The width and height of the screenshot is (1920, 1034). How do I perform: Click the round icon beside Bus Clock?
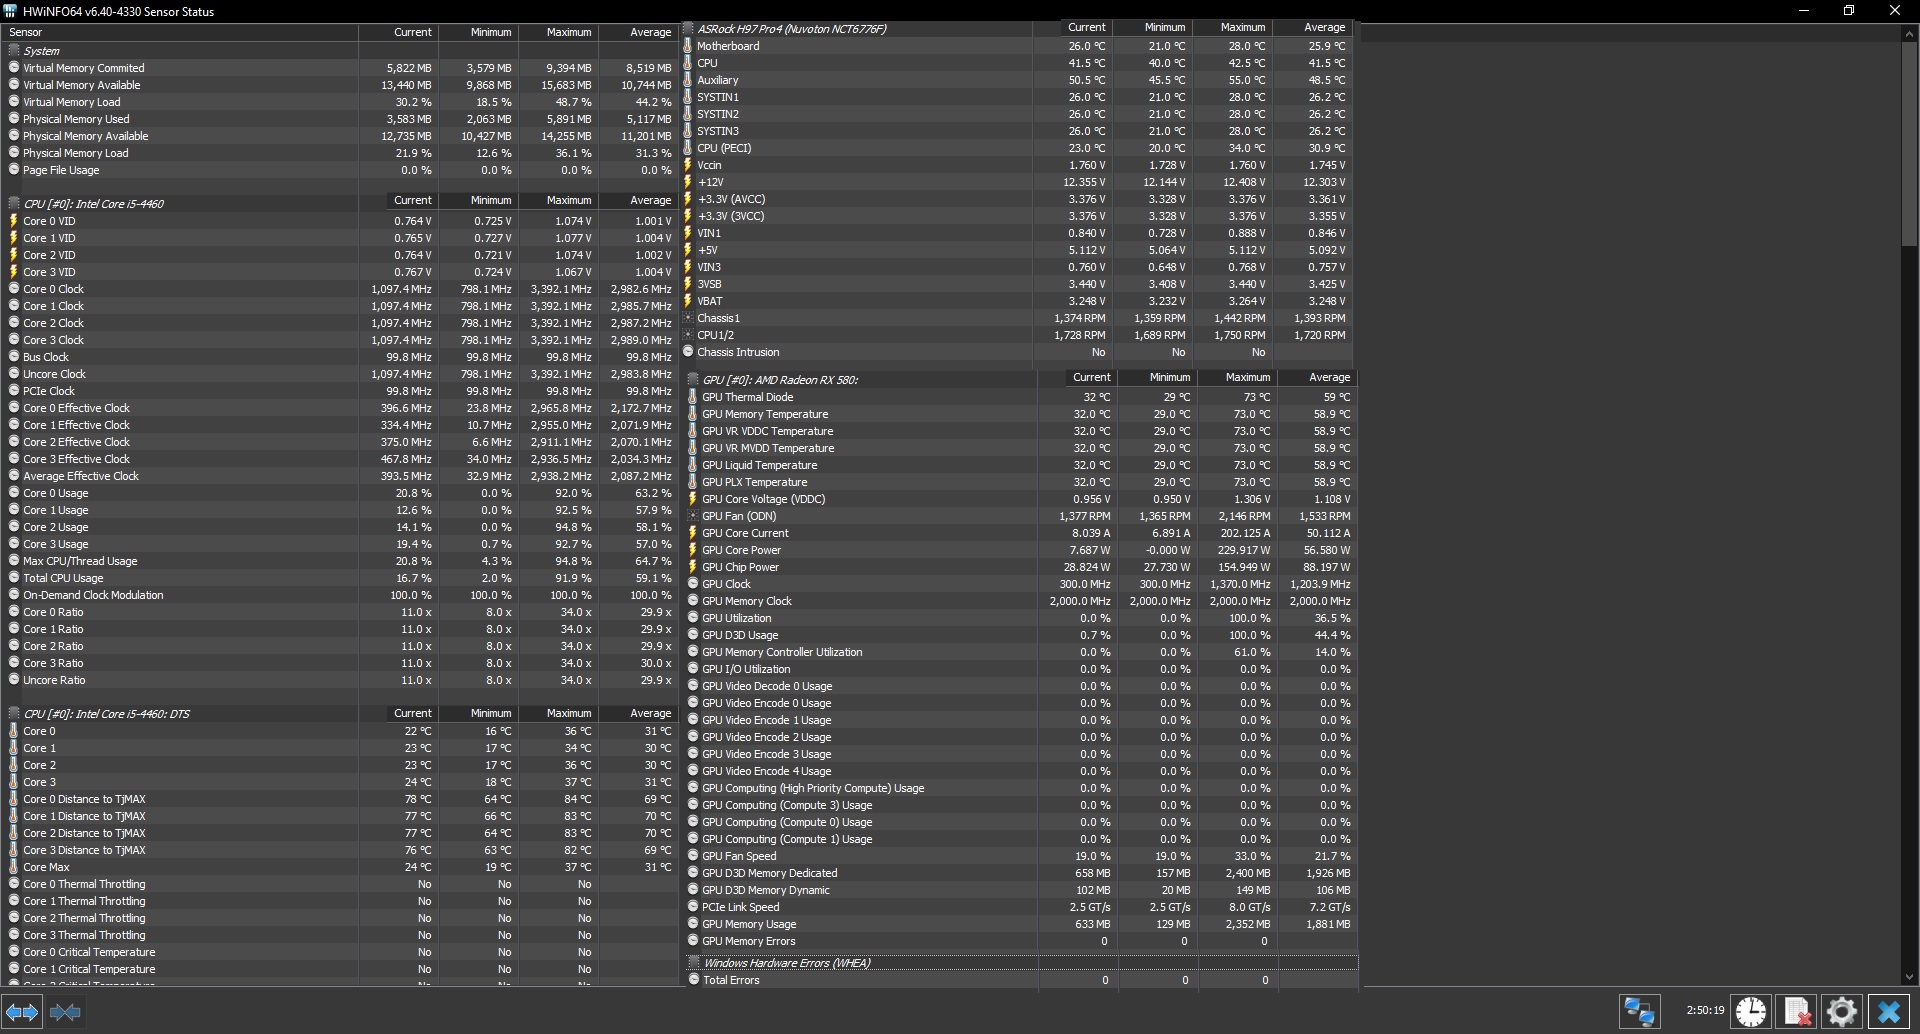[x=14, y=357]
